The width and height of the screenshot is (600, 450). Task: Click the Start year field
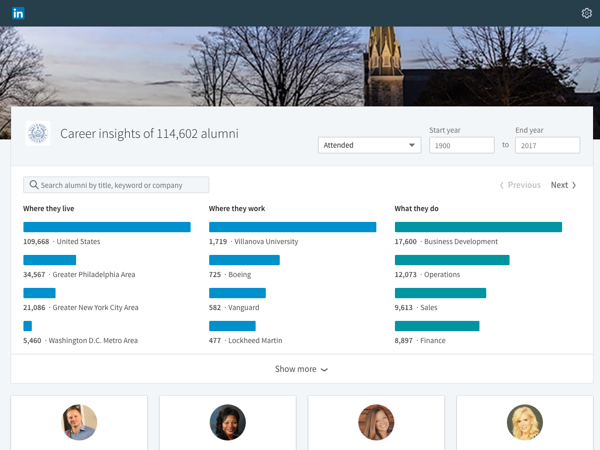point(461,145)
